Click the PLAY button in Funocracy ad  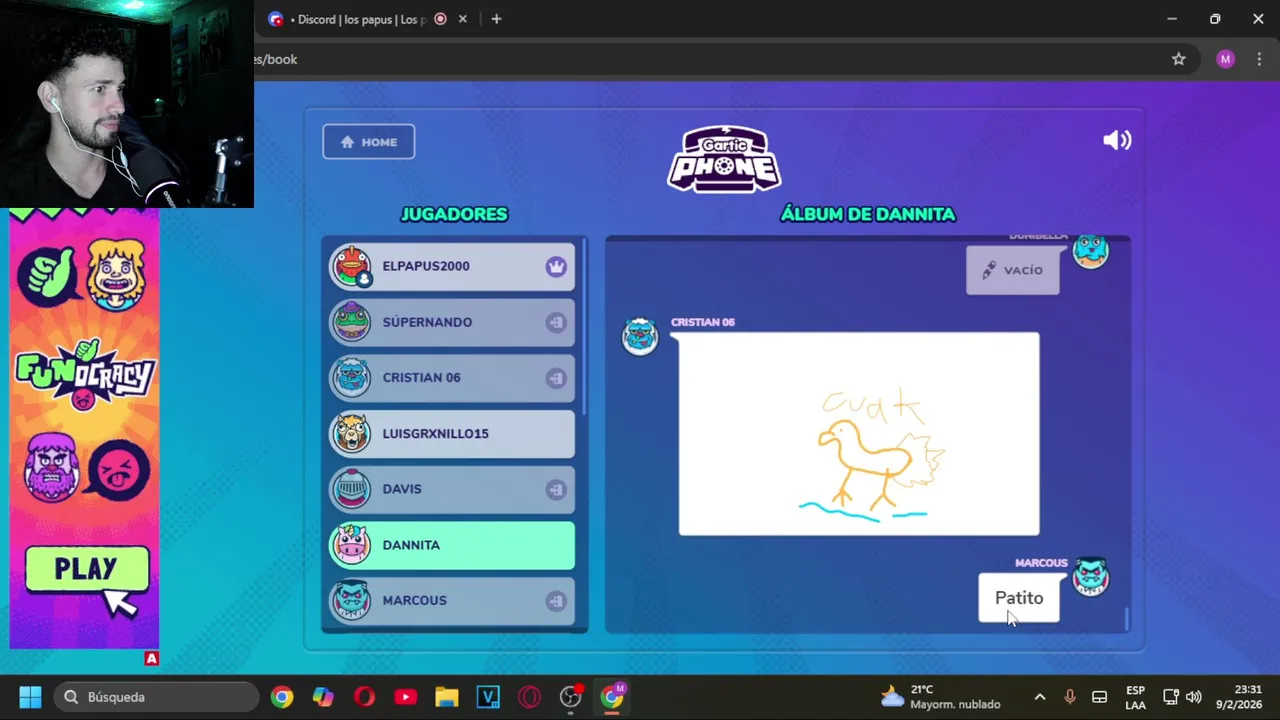pos(87,569)
